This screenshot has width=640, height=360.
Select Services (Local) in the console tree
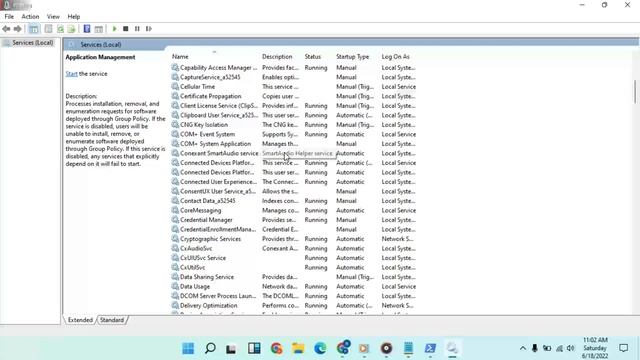tap(32, 43)
